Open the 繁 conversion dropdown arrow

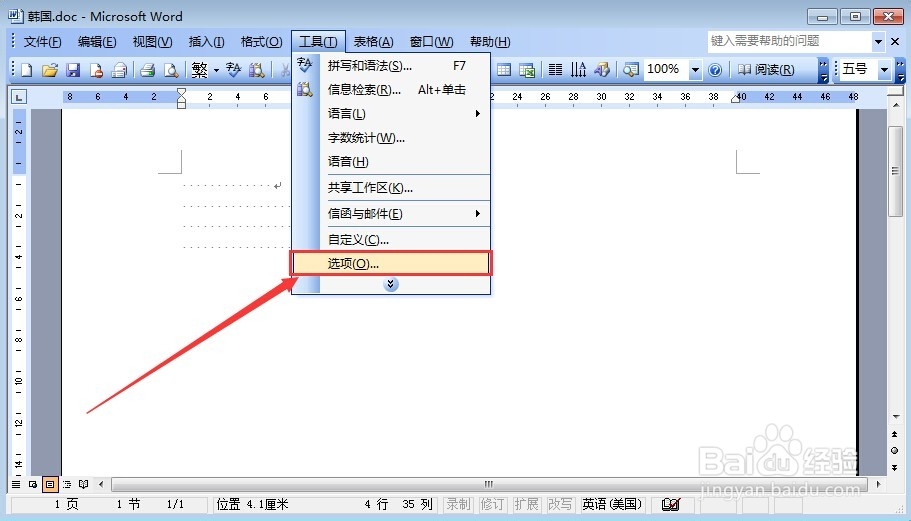click(216, 70)
